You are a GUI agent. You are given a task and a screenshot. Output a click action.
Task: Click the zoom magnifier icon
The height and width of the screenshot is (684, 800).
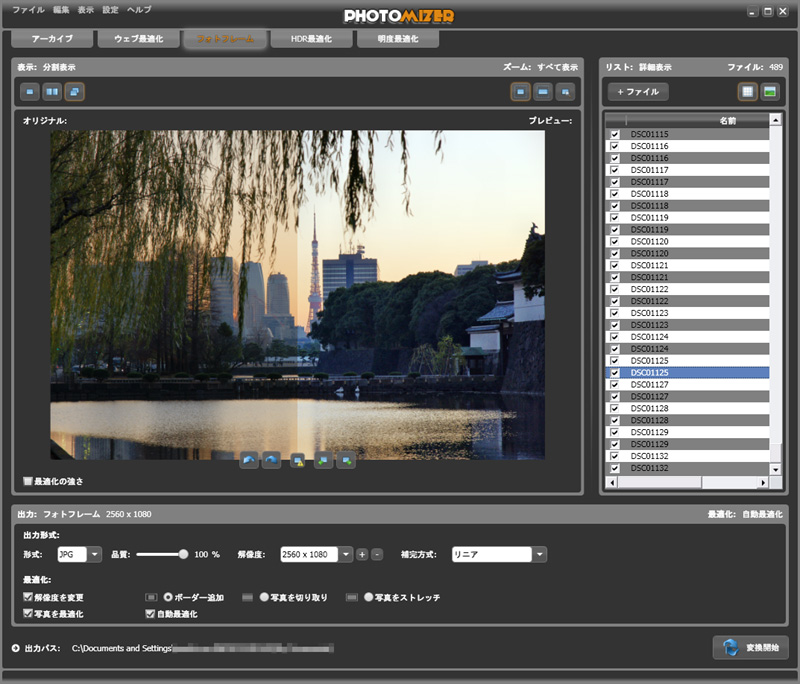[565, 92]
